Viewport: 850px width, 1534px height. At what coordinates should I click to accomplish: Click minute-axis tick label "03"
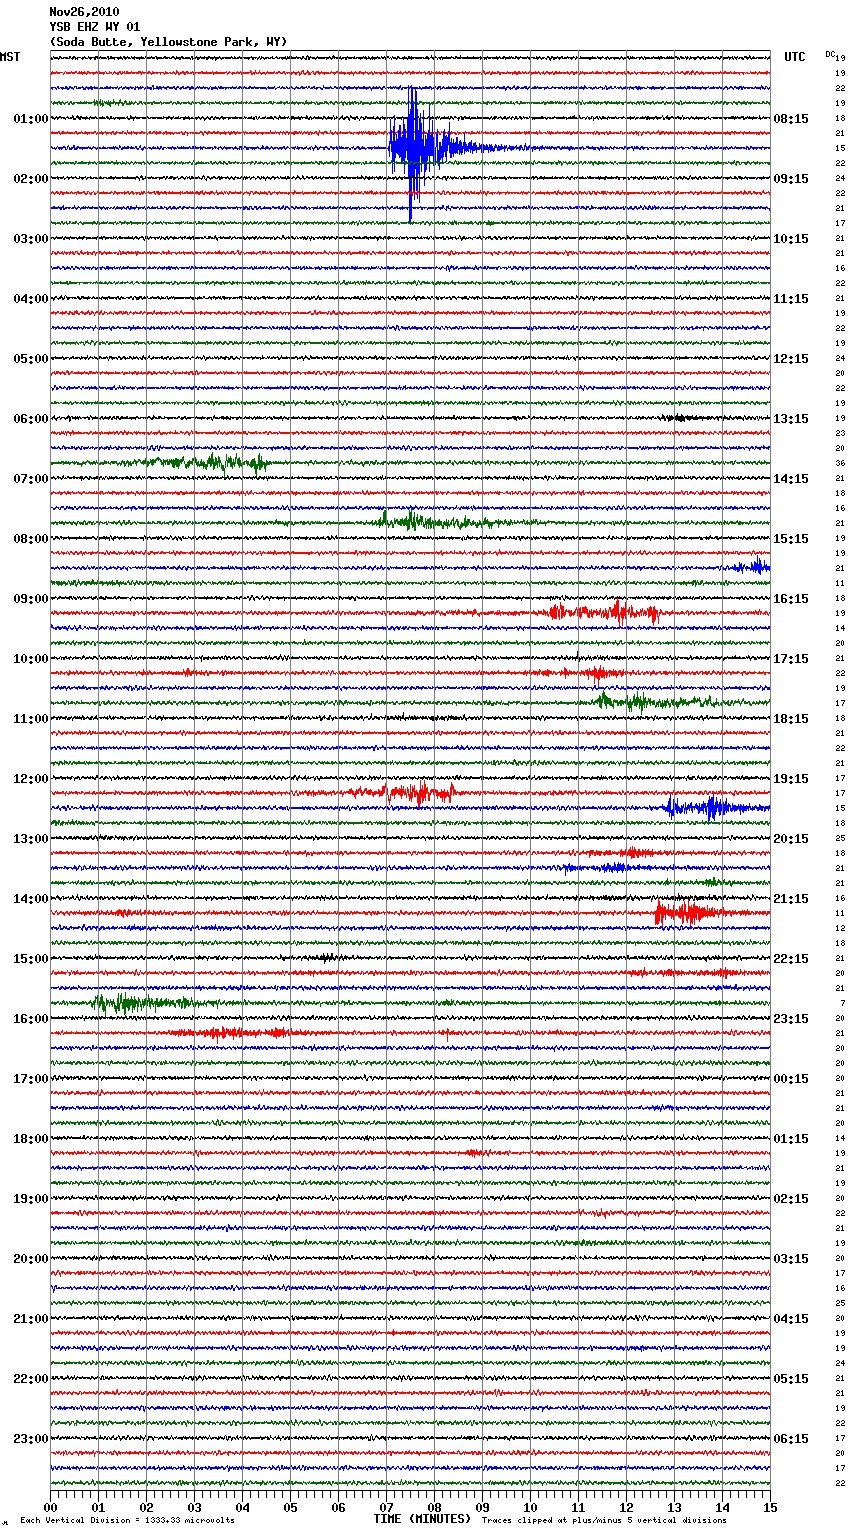(x=195, y=1507)
